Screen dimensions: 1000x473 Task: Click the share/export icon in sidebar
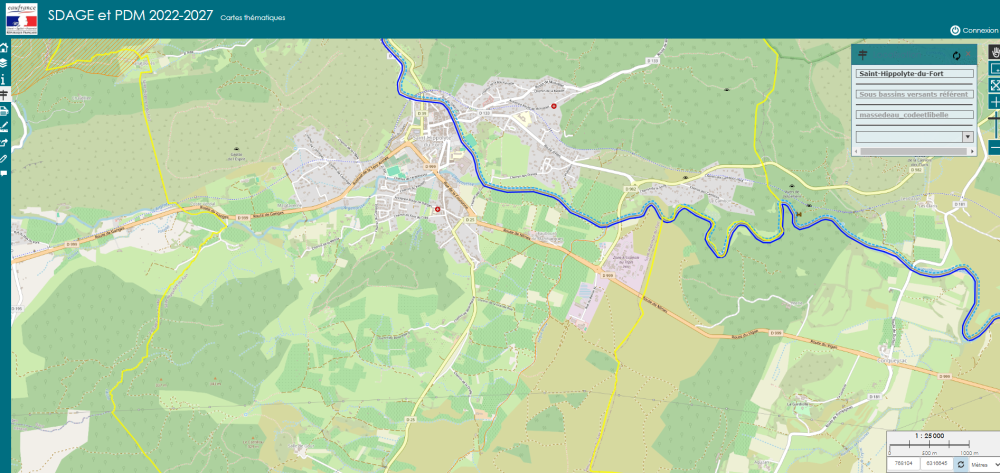click(x=5, y=142)
